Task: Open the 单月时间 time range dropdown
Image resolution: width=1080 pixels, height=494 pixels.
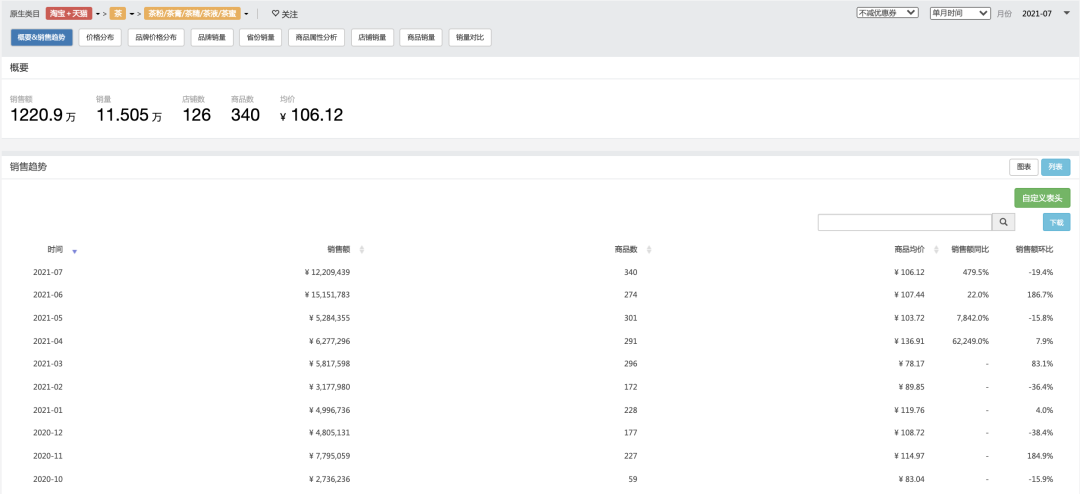Action: (960, 12)
